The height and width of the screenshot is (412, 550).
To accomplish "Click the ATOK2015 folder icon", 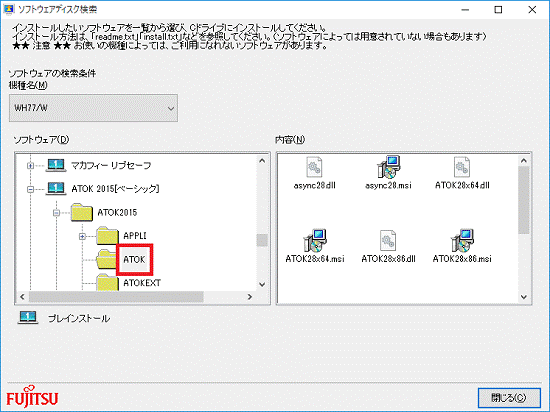I will [82, 212].
